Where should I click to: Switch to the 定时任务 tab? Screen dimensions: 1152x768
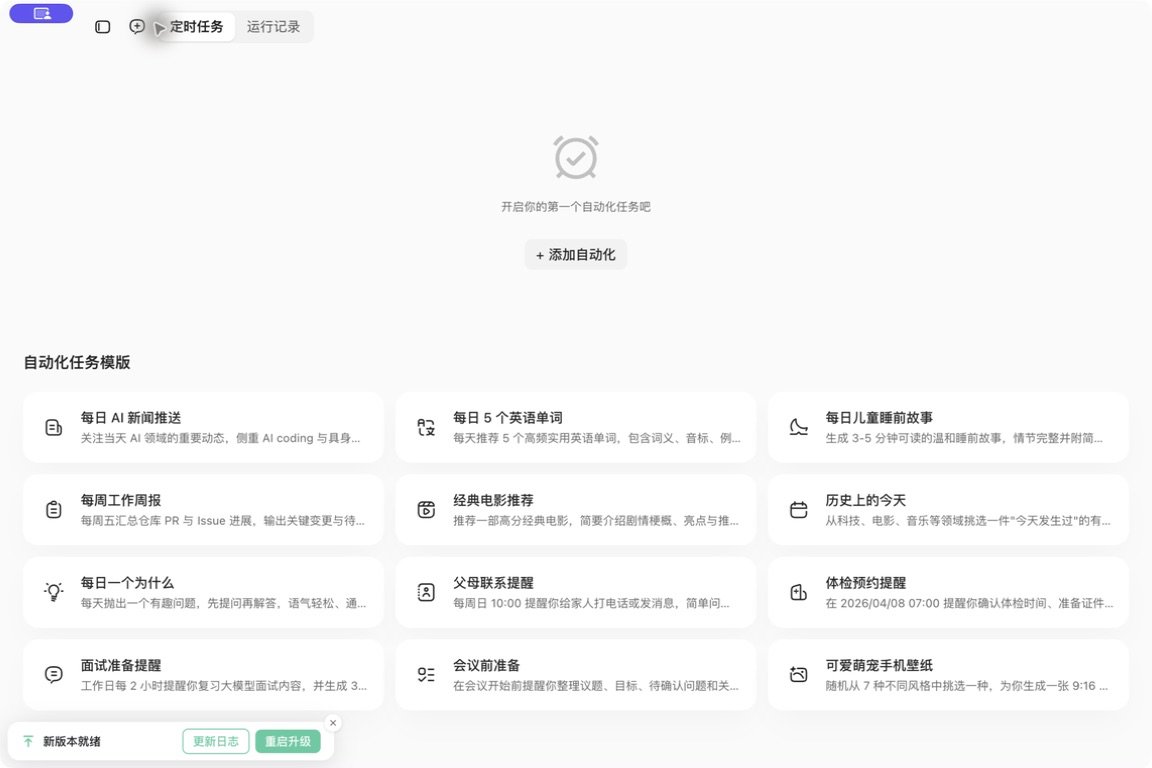coord(196,26)
